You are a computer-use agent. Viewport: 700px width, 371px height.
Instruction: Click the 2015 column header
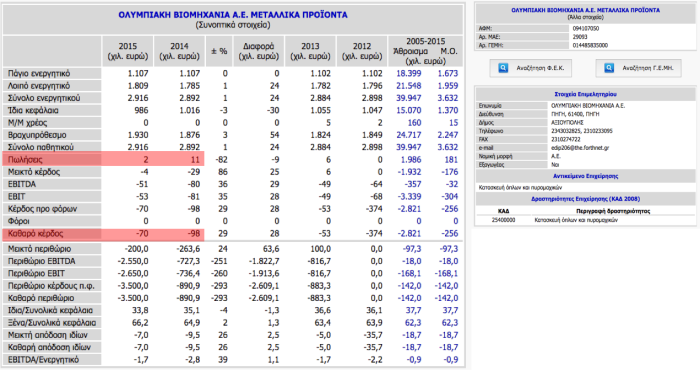[x=128, y=51]
